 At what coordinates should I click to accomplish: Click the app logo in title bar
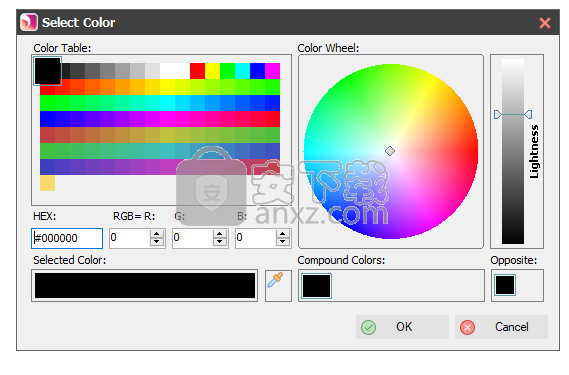pos(29,23)
